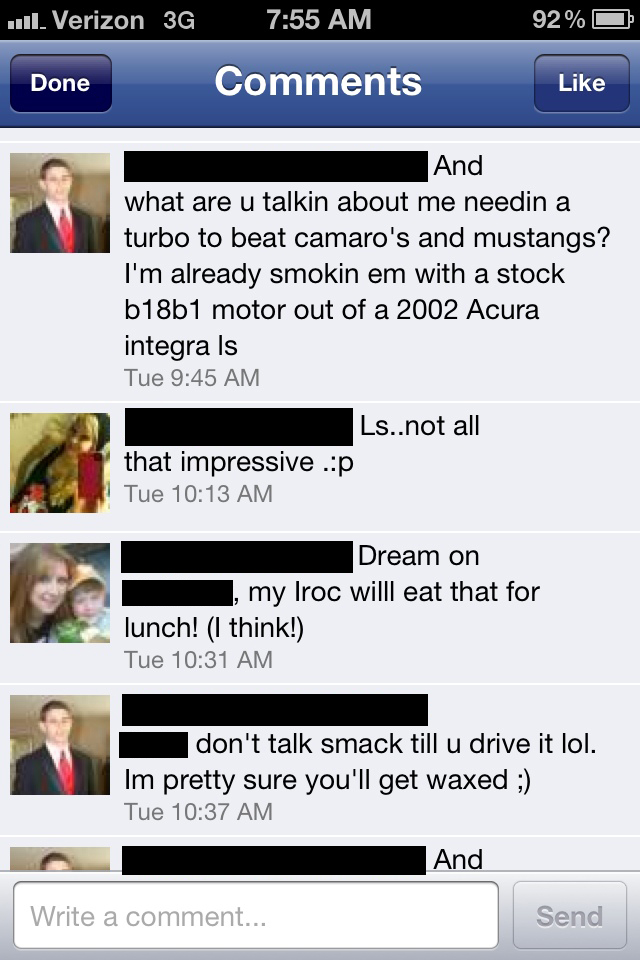This screenshot has width=640, height=960.
Task: Tap the redacted name before "Ls..not all"
Action: click(x=239, y=427)
